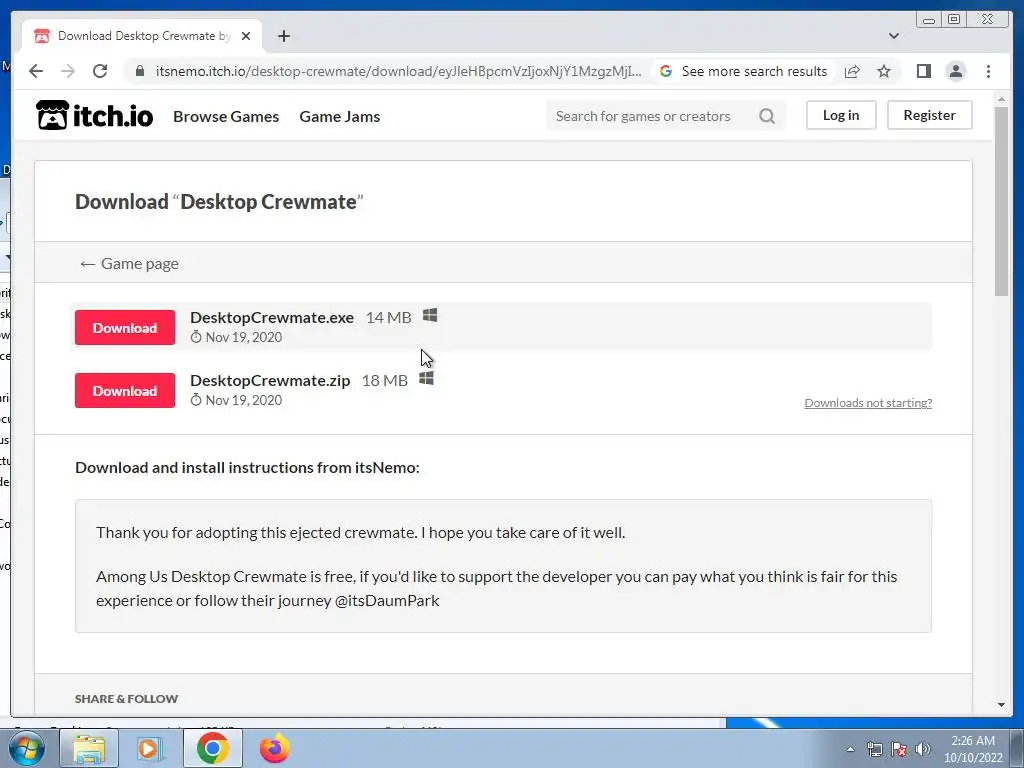Click the search magnifier icon on itch.io
Viewport: 1024px width, 768px height.
(x=767, y=116)
